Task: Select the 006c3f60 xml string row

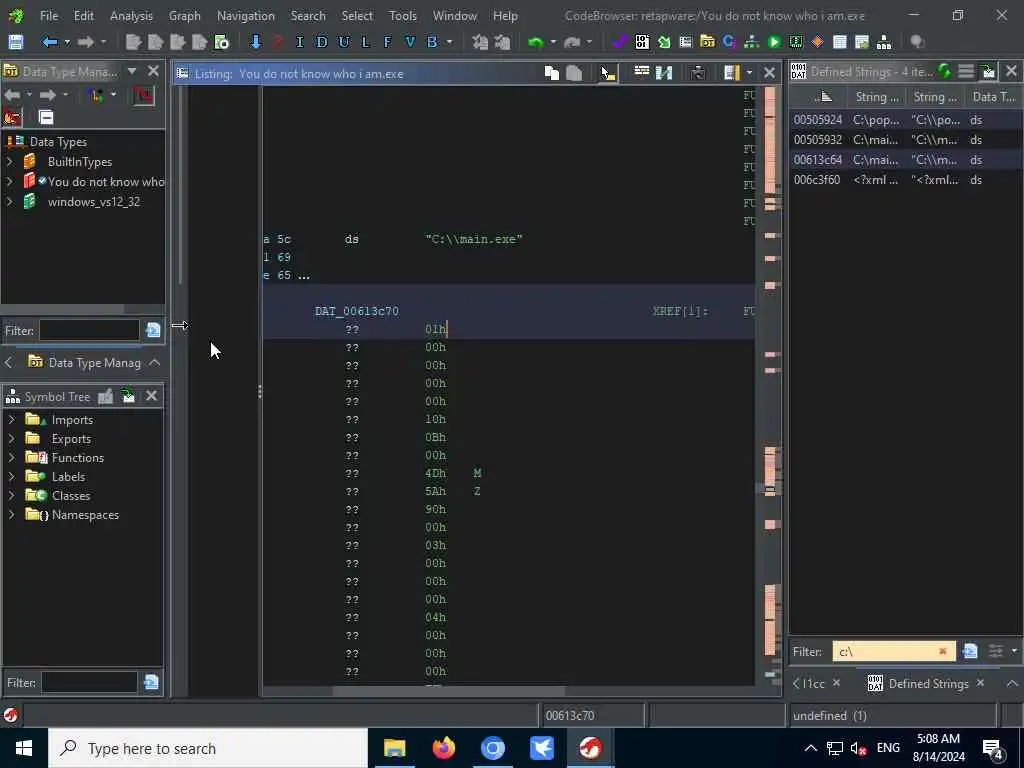Action: pyautogui.click(x=904, y=180)
